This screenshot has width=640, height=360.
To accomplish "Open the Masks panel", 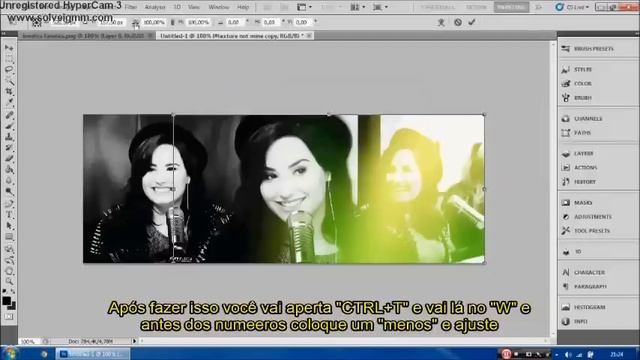I will click(577, 203).
